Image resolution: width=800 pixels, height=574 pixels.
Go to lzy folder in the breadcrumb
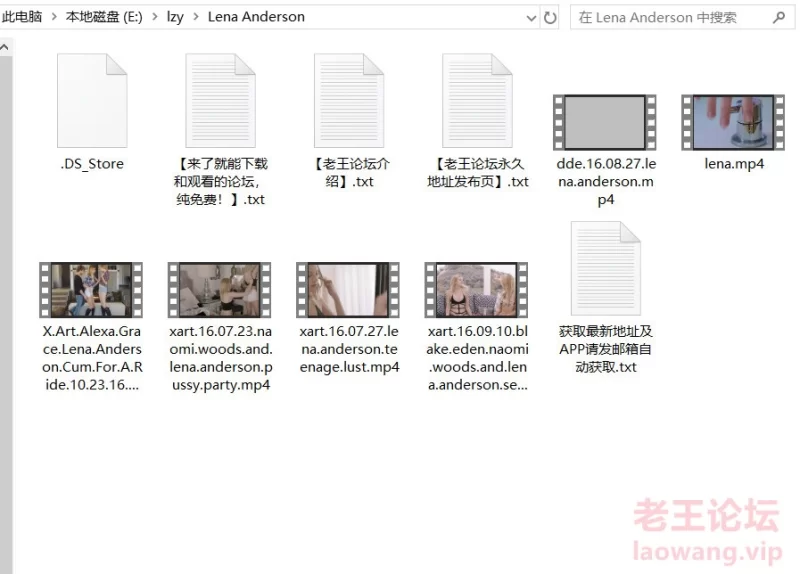(x=175, y=17)
